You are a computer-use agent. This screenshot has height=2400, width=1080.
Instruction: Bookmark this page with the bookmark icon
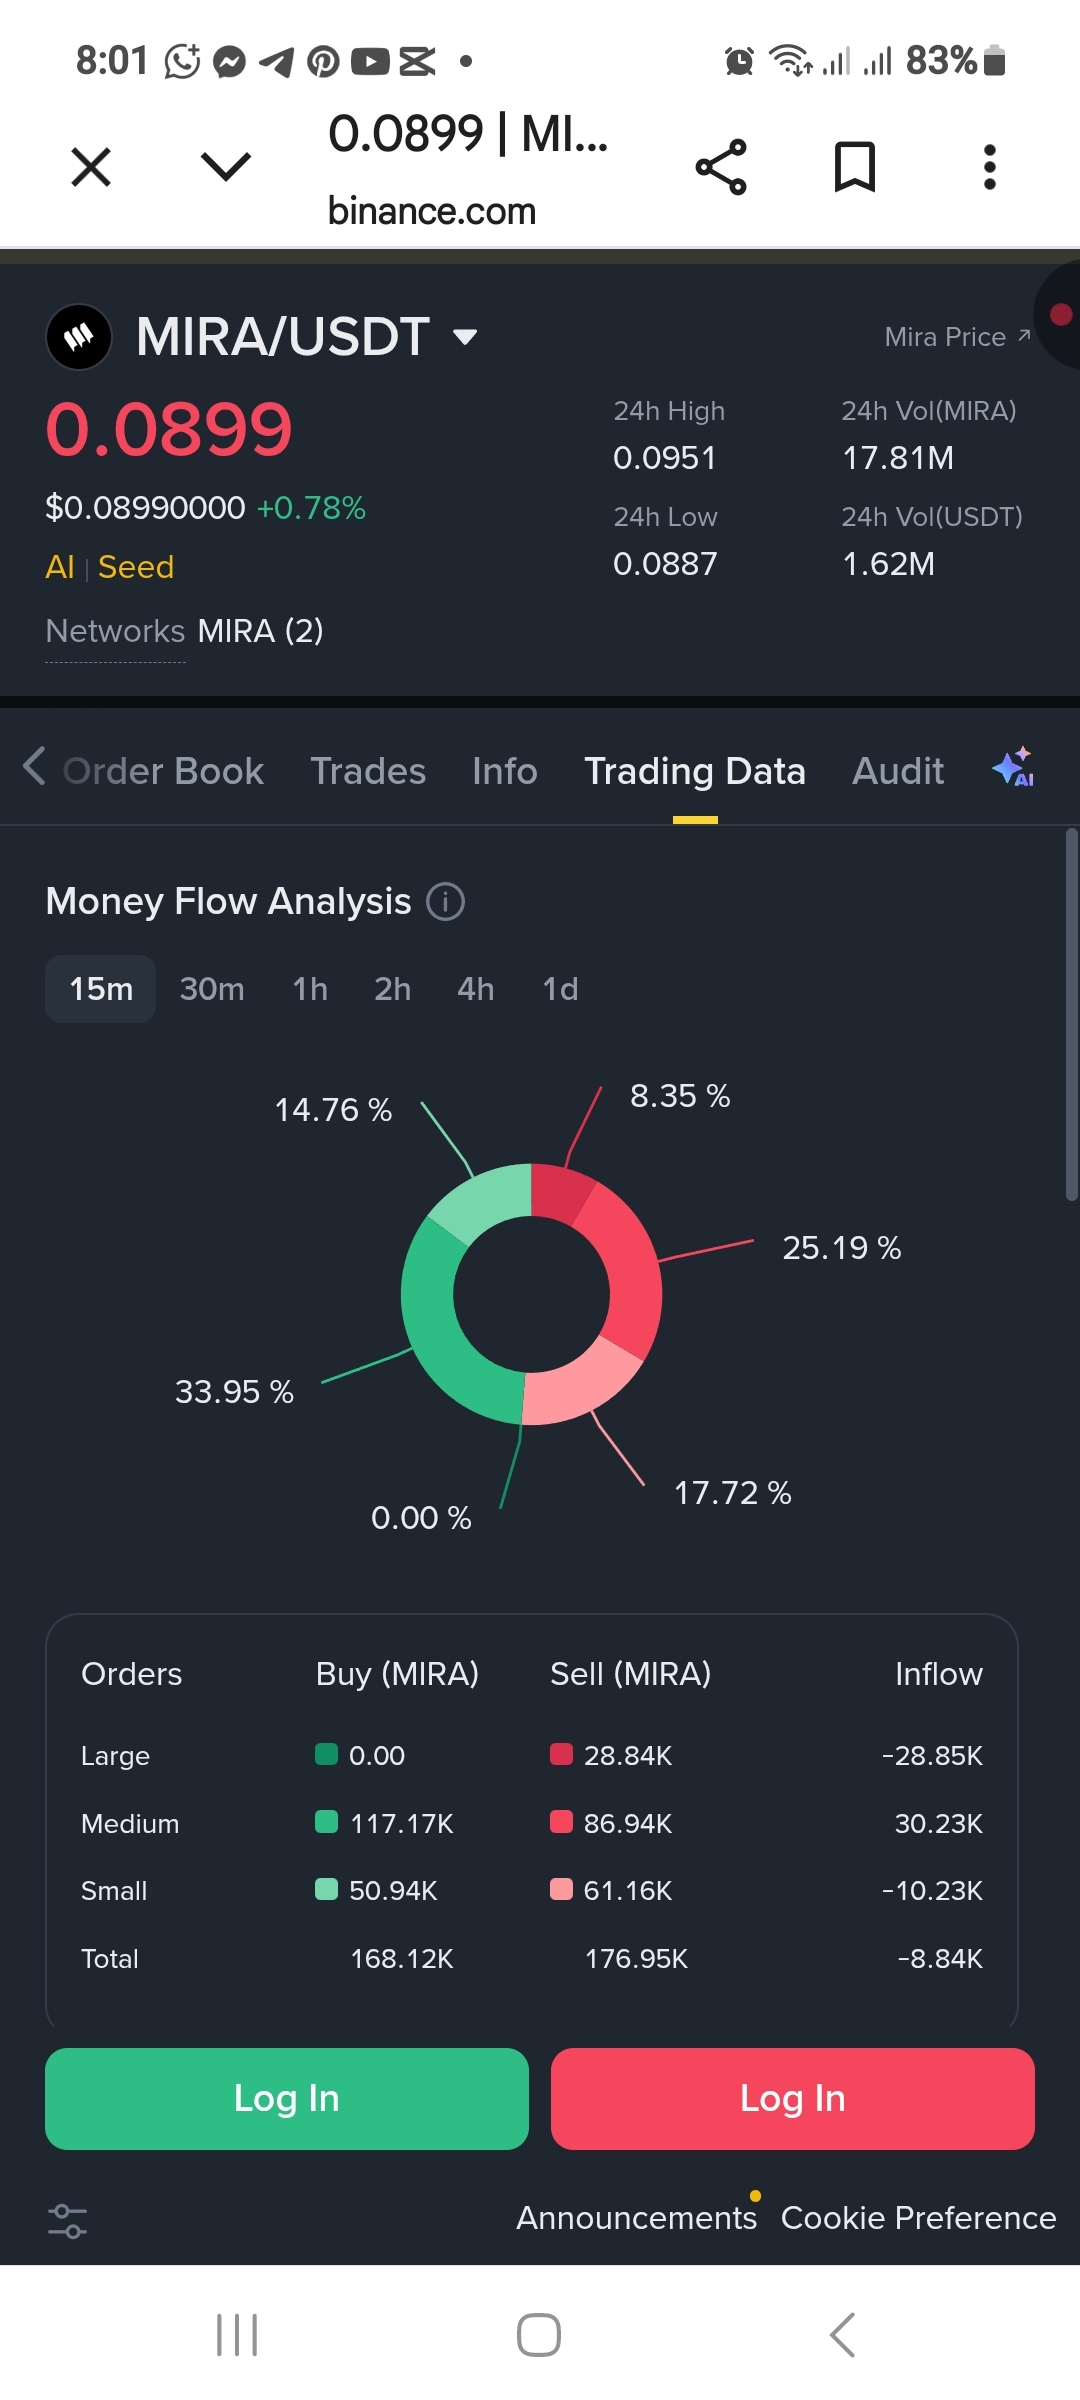click(855, 167)
